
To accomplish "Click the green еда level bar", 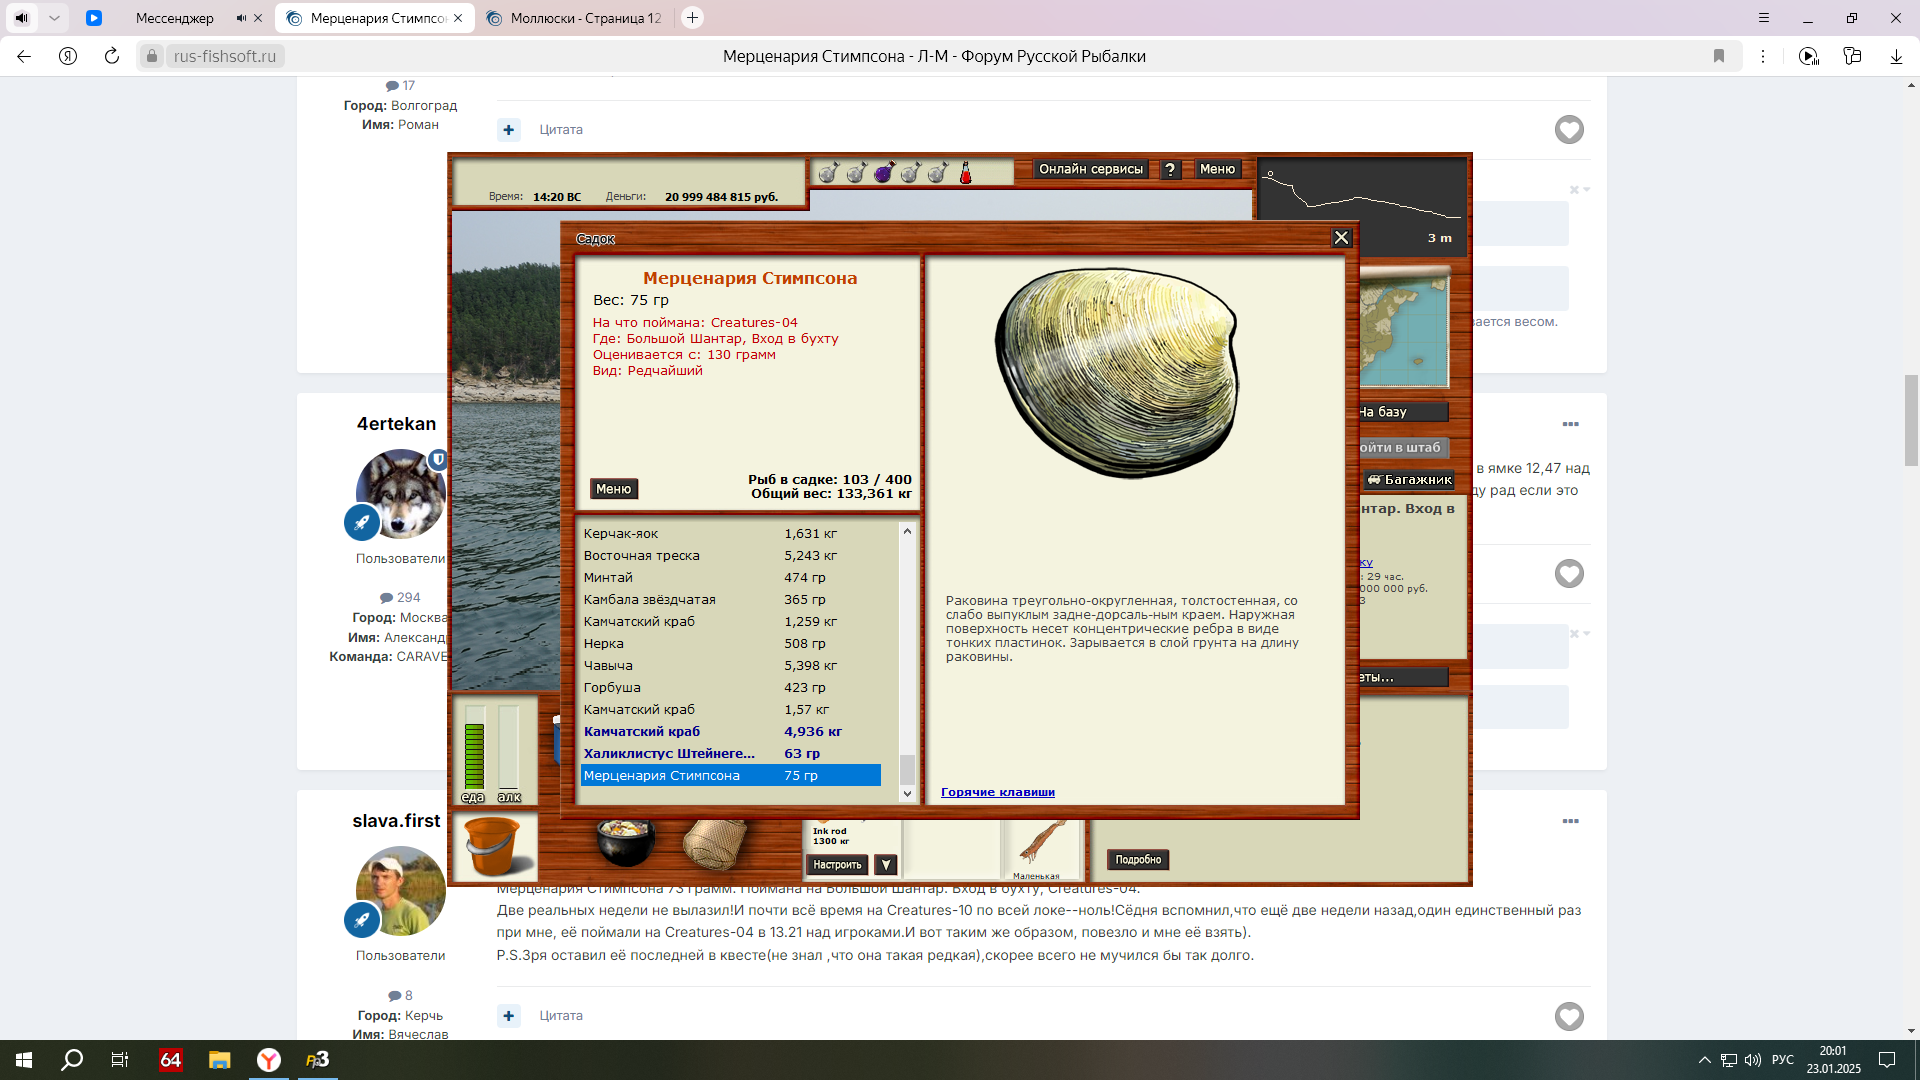I will 474,749.
